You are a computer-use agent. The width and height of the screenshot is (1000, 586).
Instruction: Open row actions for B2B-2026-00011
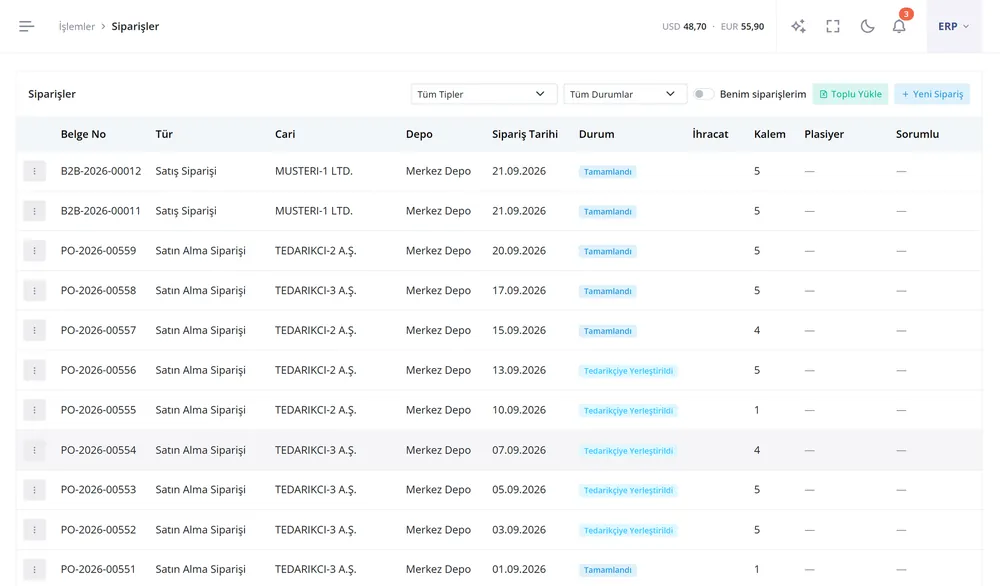[34, 211]
